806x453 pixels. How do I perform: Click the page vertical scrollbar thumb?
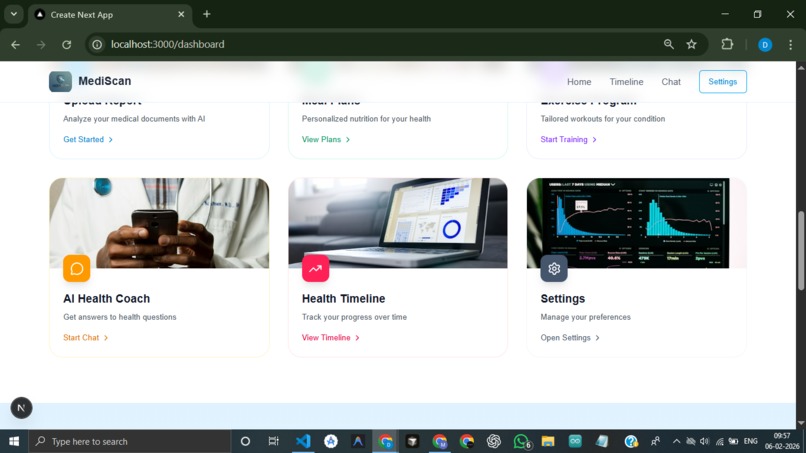click(x=801, y=250)
